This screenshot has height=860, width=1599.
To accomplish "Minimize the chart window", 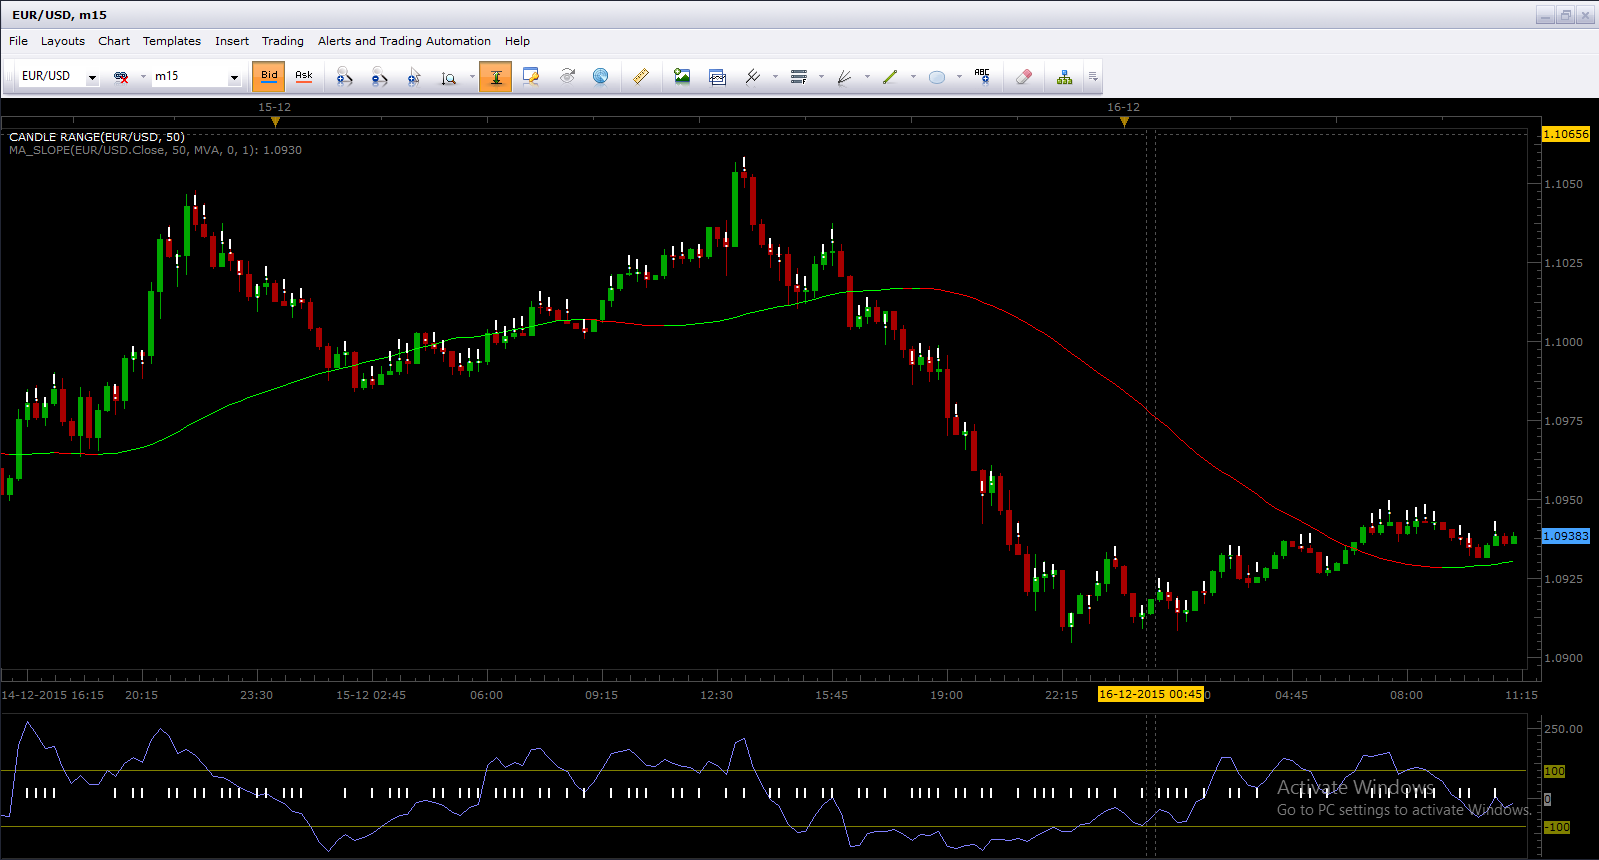I will tap(1546, 15).
